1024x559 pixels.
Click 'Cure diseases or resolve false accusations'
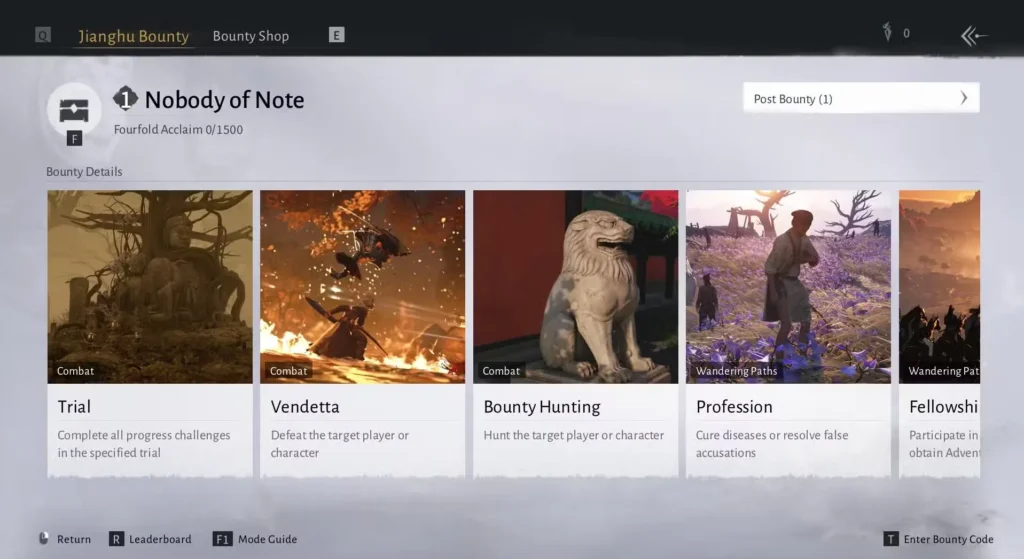pyautogui.click(x=772, y=443)
